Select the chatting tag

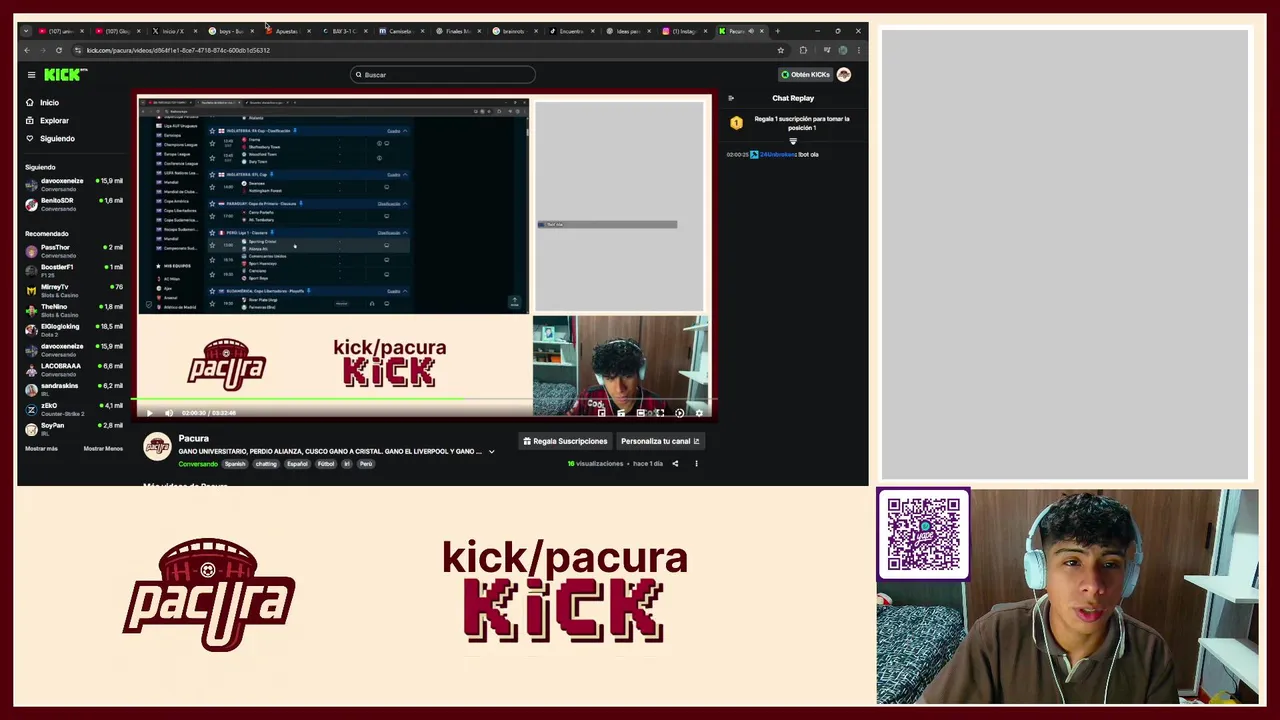[266, 464]
